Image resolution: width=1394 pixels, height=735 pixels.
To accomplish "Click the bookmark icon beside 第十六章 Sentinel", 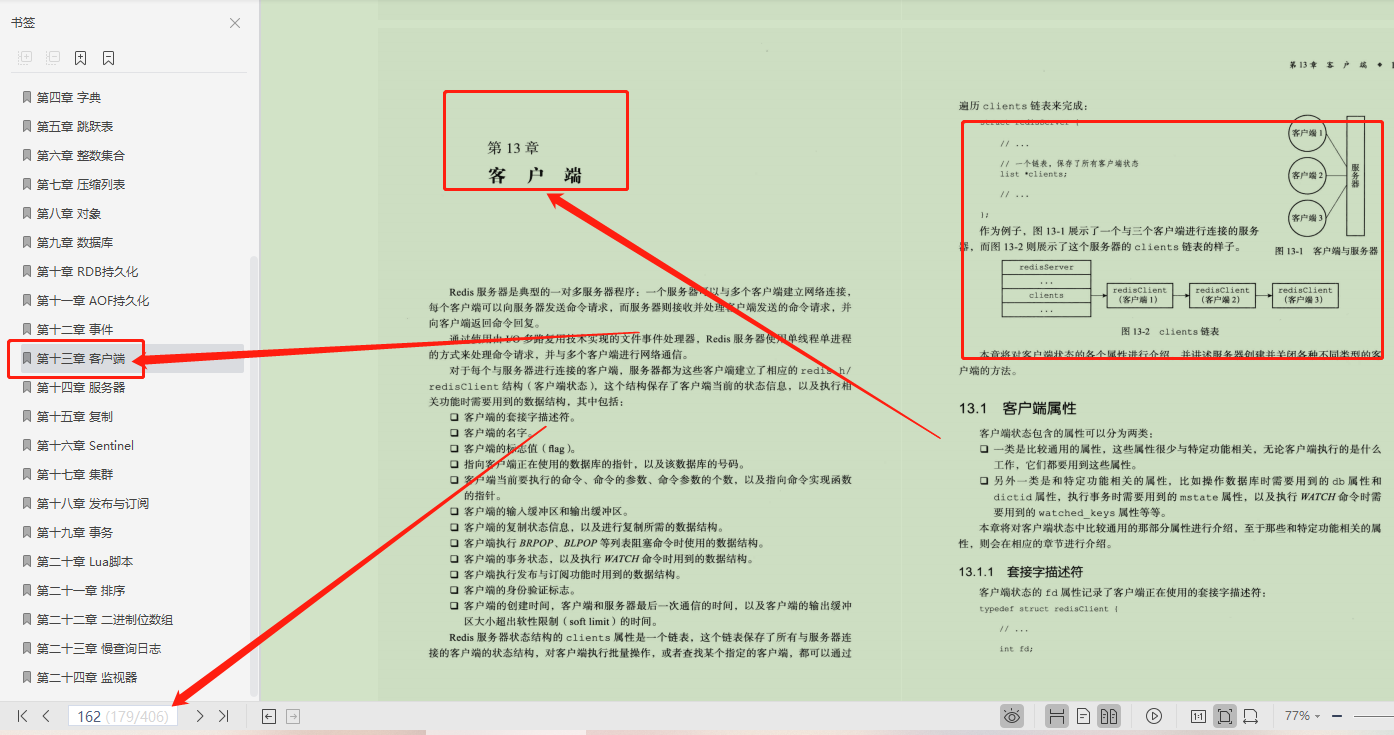I will tap(27, 445).
